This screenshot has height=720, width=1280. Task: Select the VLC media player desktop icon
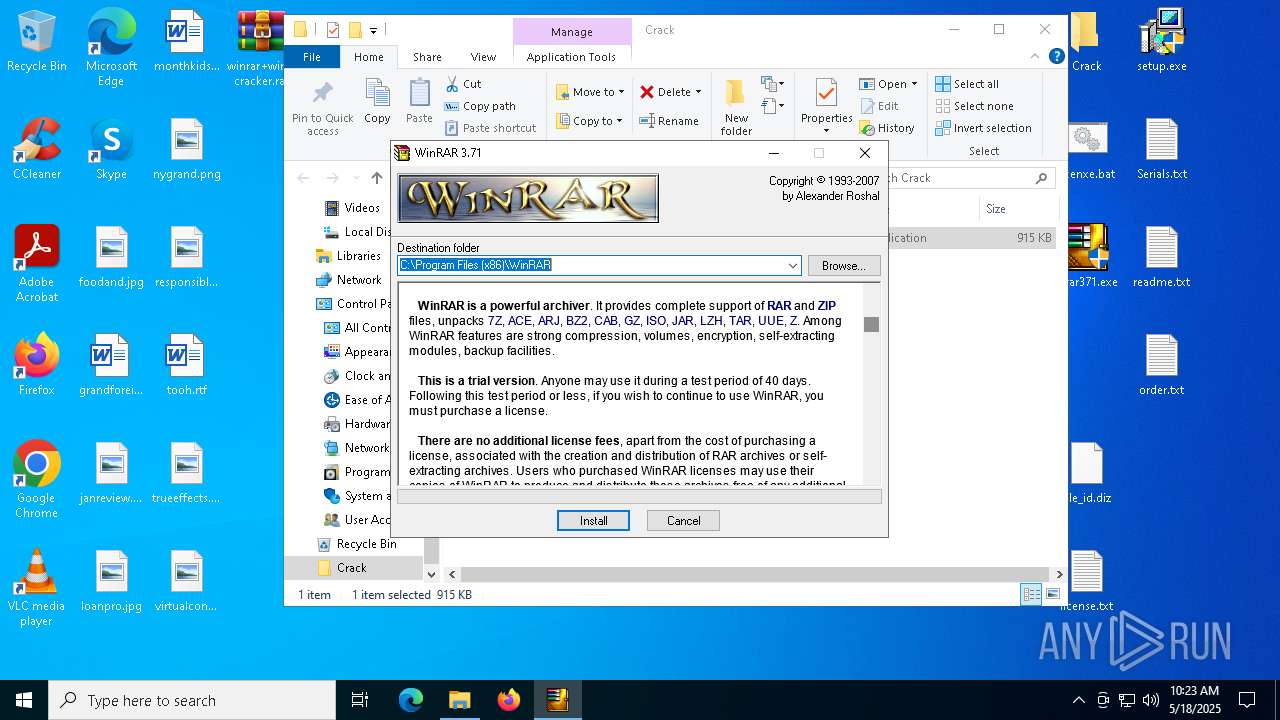(x=37, y=588)
